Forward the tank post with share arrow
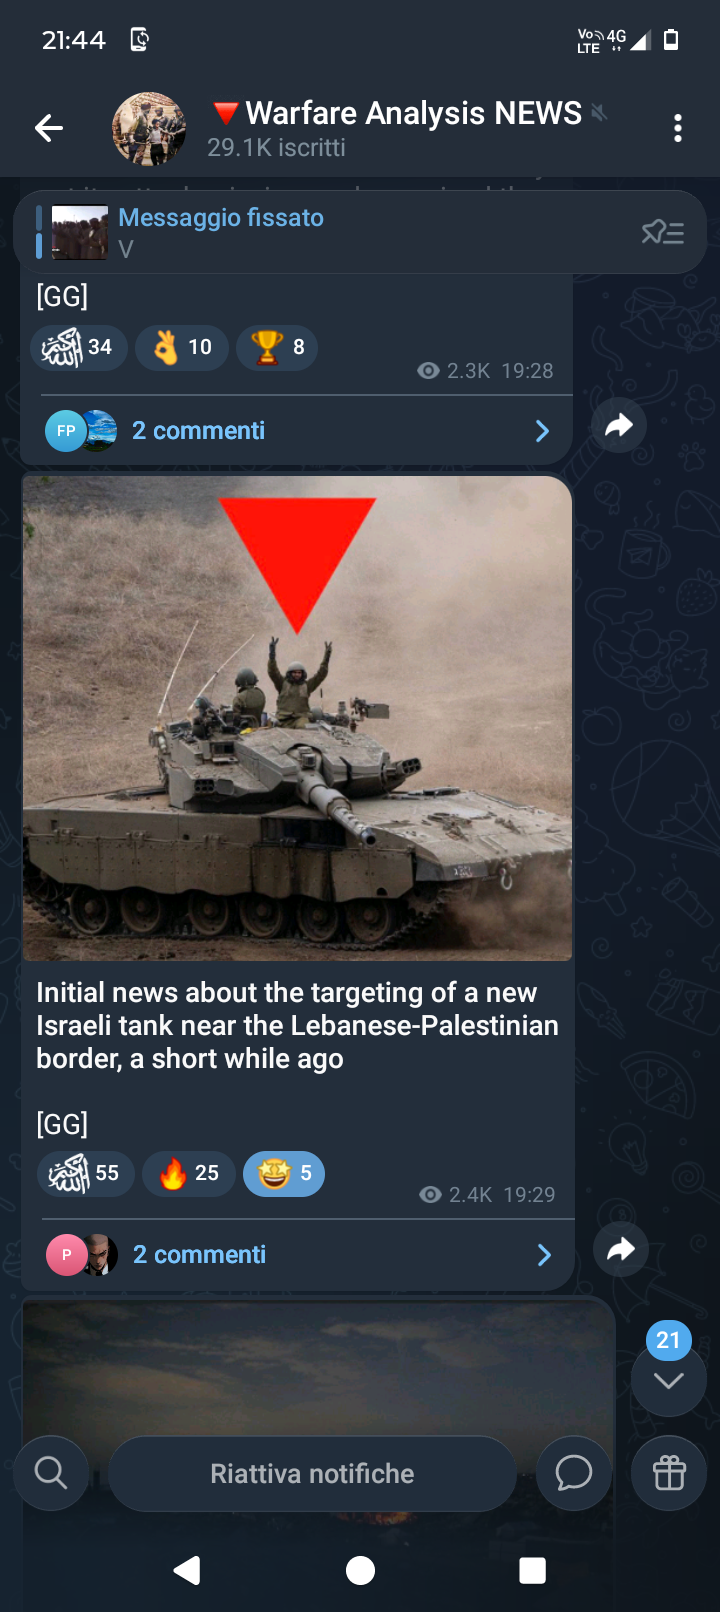The height and width of the screenshot is (1612, 720). pyautogui.click(x=621, y=1249)
